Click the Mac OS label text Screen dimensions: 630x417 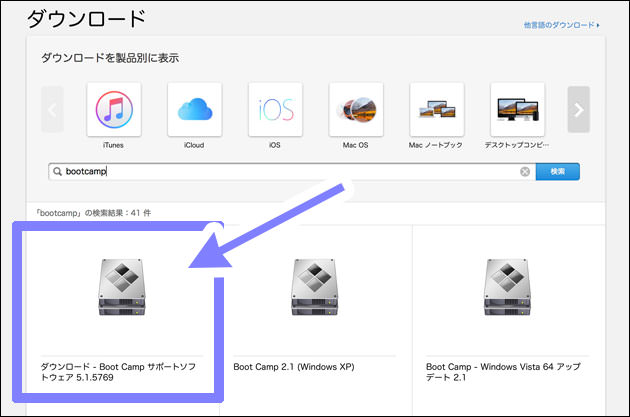tap(355, 145)
